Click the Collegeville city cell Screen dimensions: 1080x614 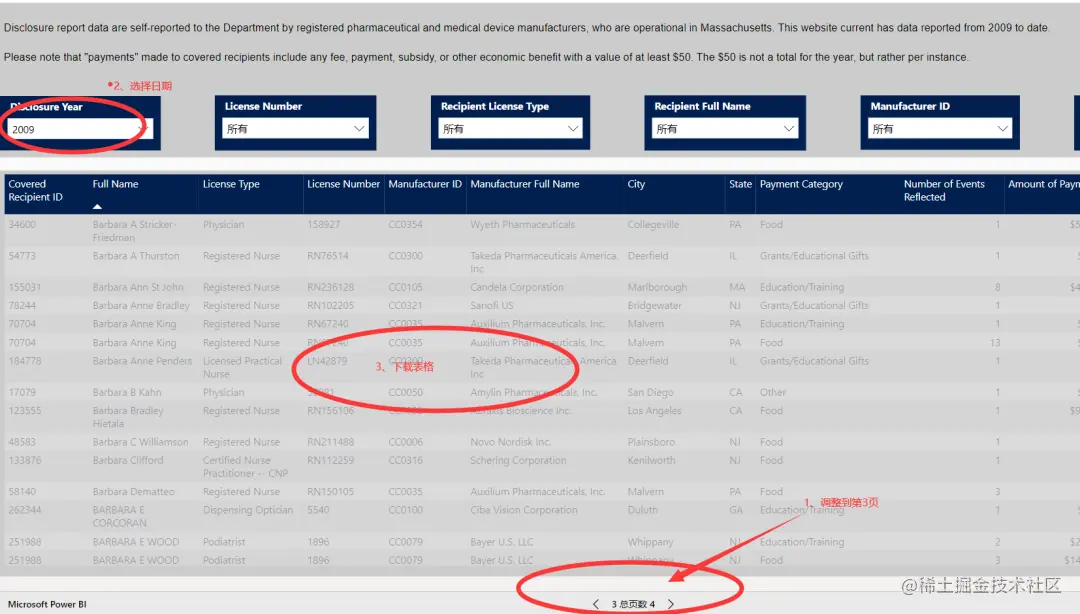click(x=653, y=225)
